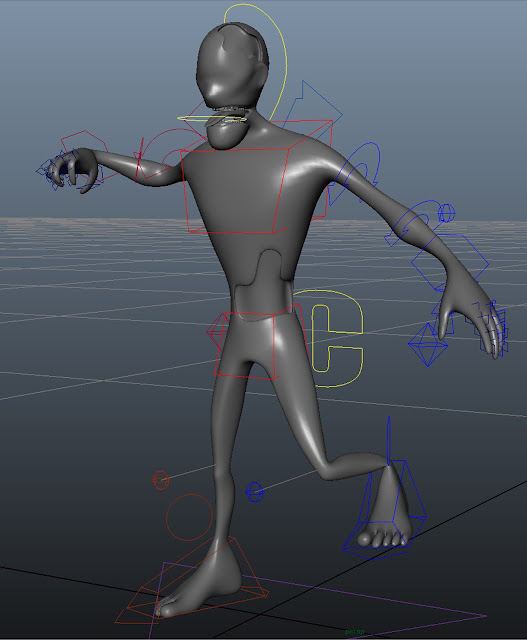Select the vertical blue line control above the raised heel
This screenshot has width=527, height=640.
tap(389, 441)
